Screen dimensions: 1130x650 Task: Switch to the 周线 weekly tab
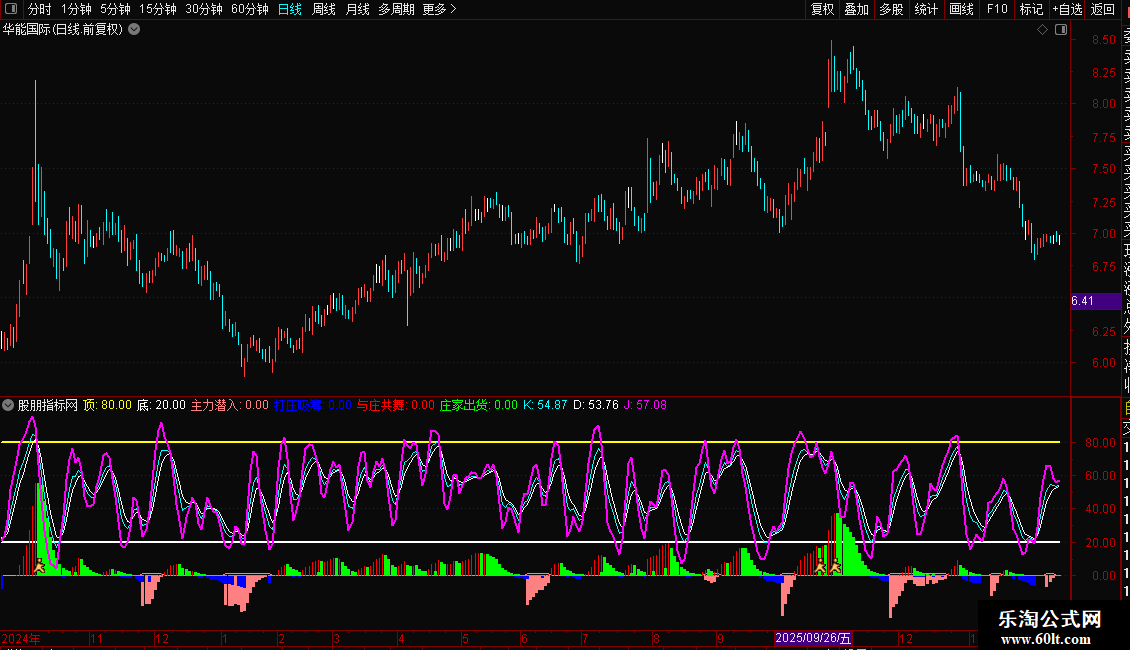[x=324, y=9]
